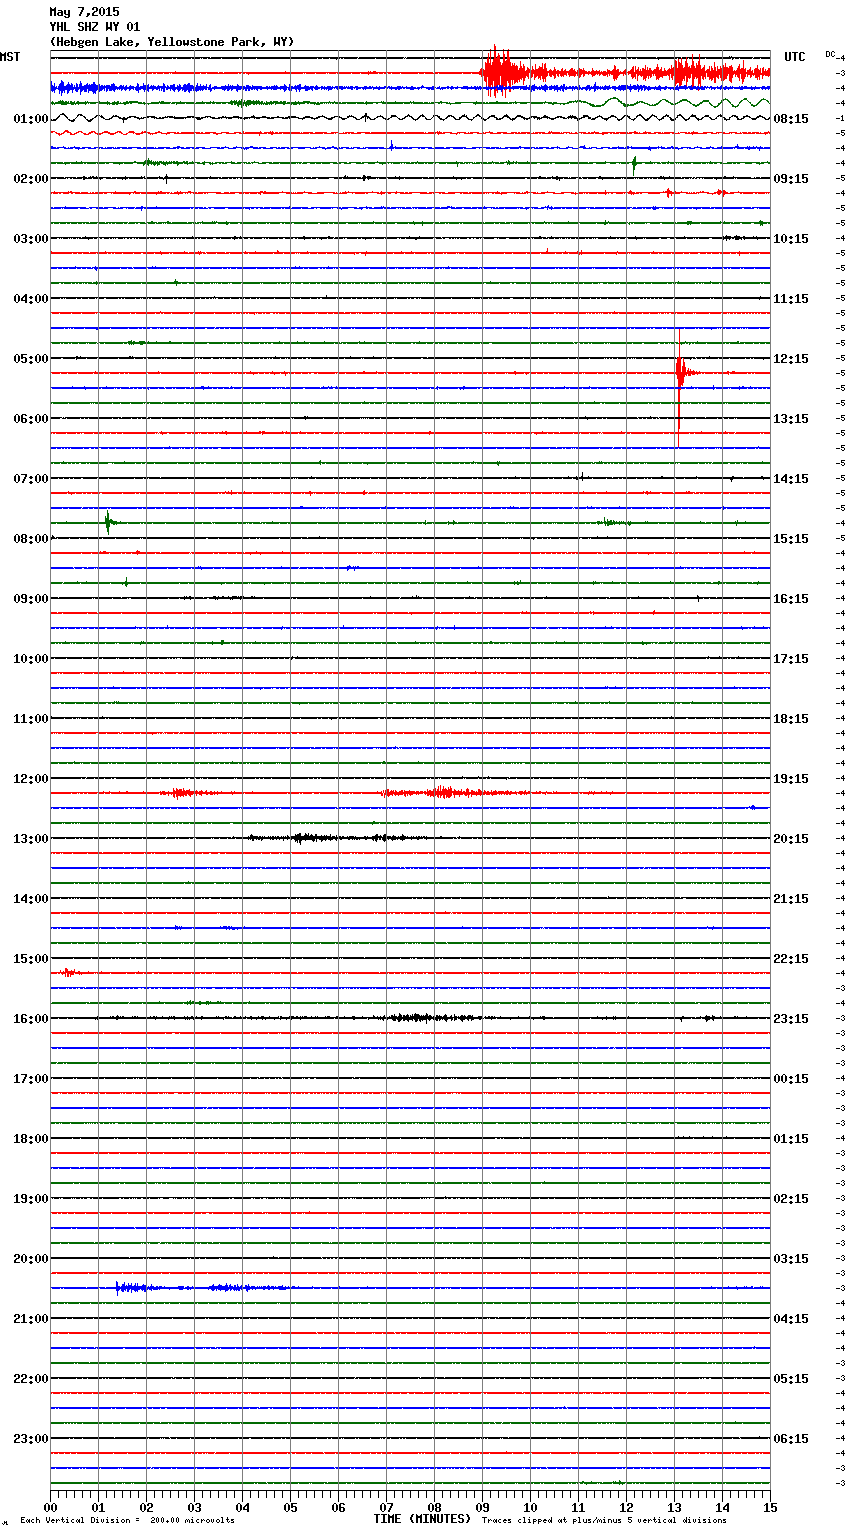
Task: Select the 08:00 MST time label
Action: 31,539
